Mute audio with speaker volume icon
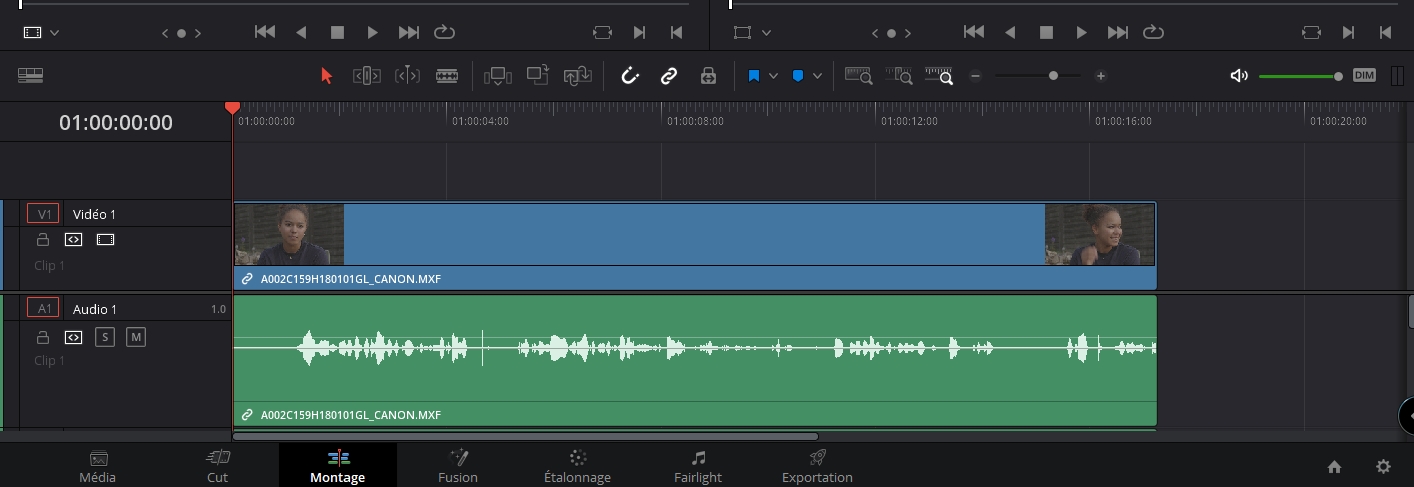1414x487 pixels. click(x=1239, y=76)
